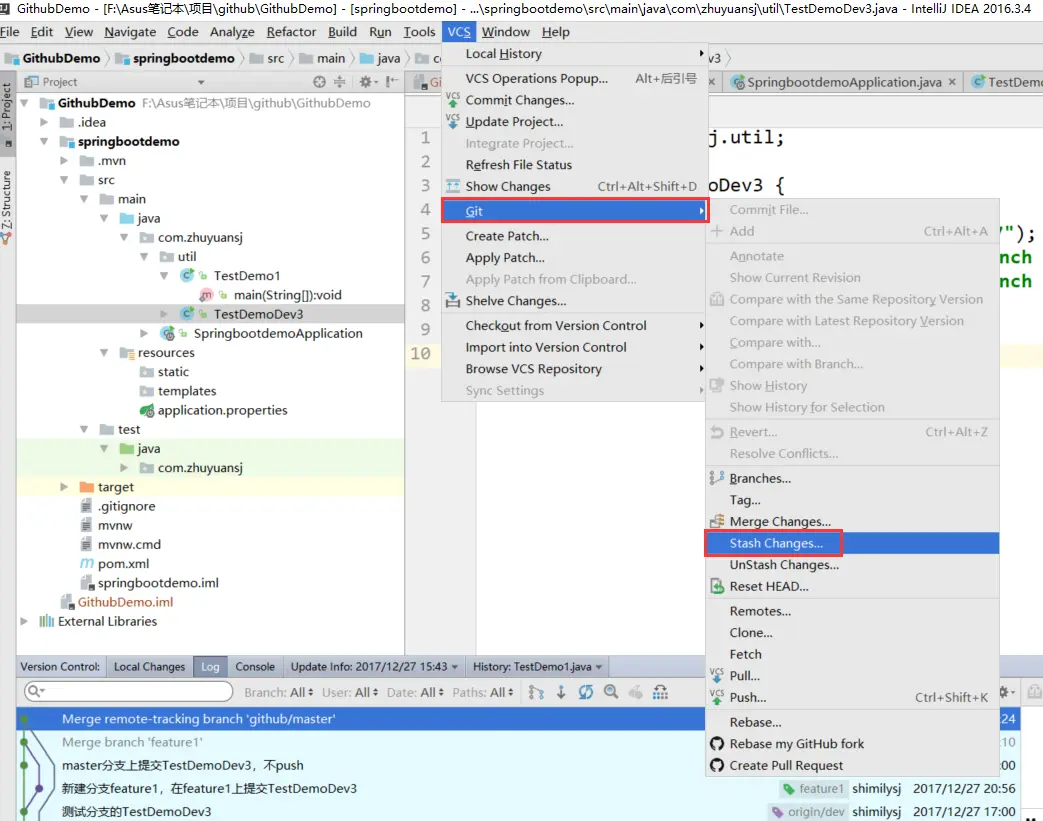The width and height of the screenshot is (1043, 821).
Task: Click the highlight options icon in Log toolbar
Action: [x=660, y=693]
